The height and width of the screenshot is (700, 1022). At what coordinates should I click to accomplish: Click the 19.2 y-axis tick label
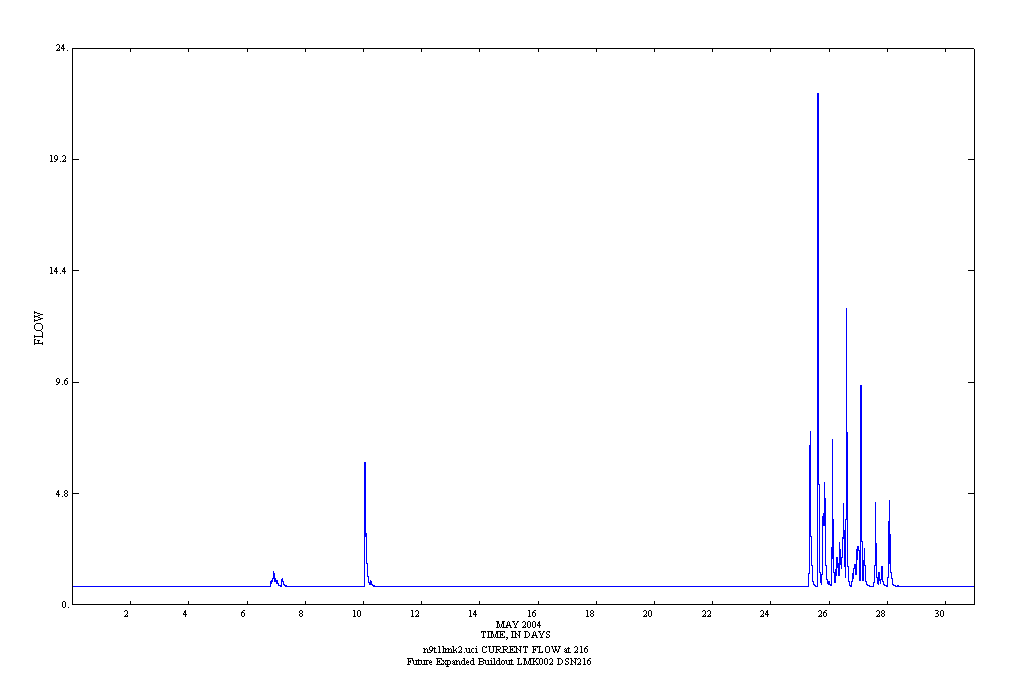pos(58,159)
